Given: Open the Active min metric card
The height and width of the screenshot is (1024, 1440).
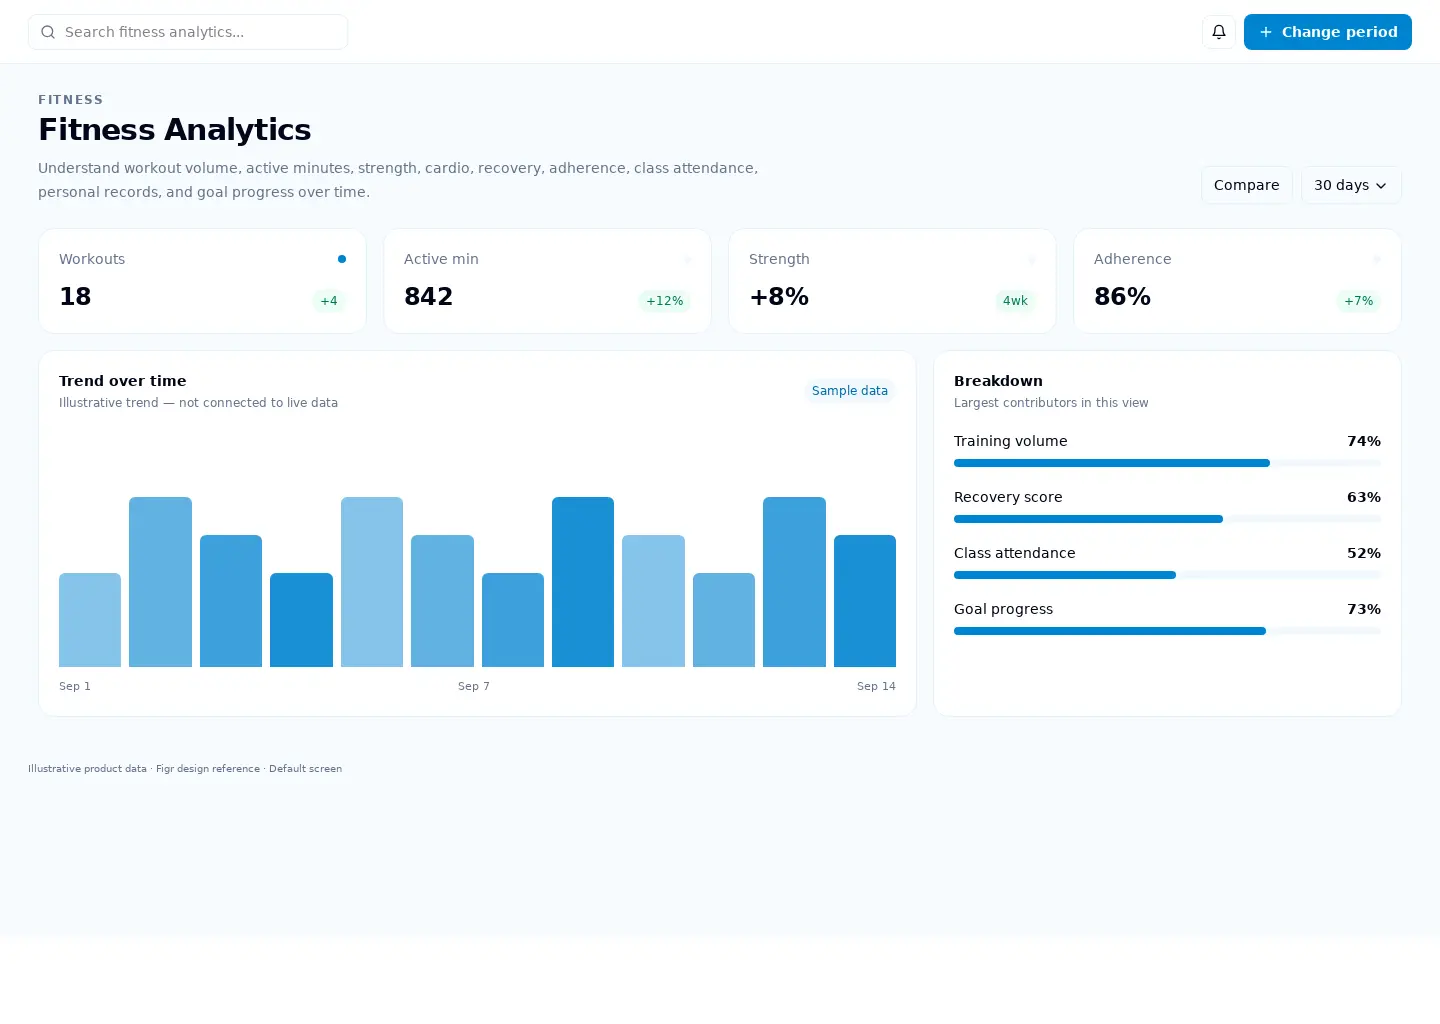Looking at the screenshot, I should point(547,281).
